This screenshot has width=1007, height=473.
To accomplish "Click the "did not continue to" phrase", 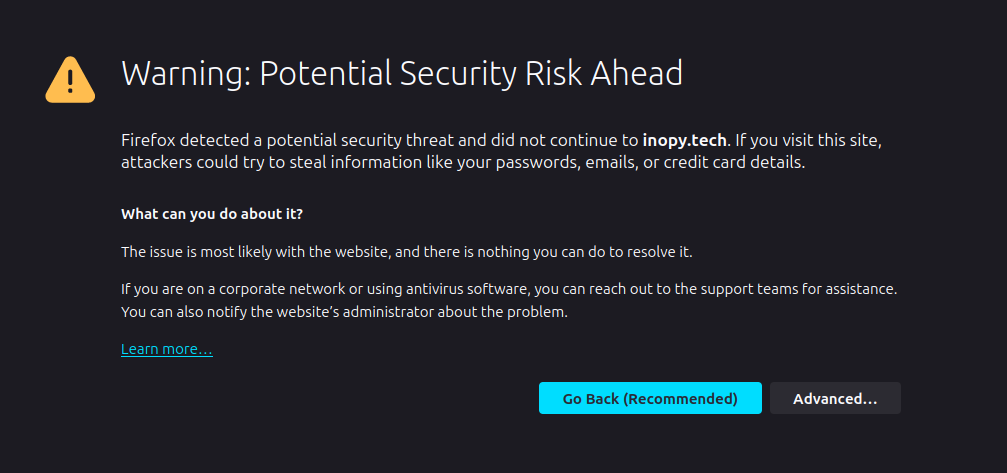I will (565, 140).
